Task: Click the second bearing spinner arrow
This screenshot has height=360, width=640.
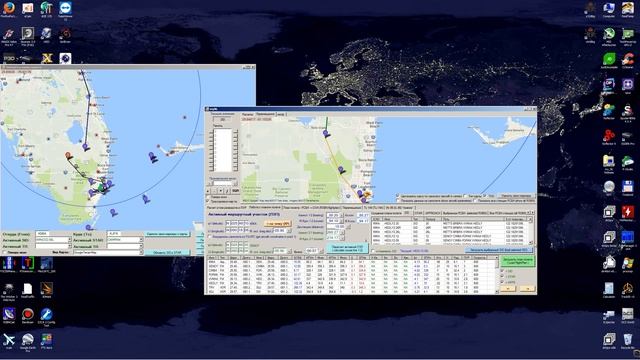Action: [x=341, y=221]
